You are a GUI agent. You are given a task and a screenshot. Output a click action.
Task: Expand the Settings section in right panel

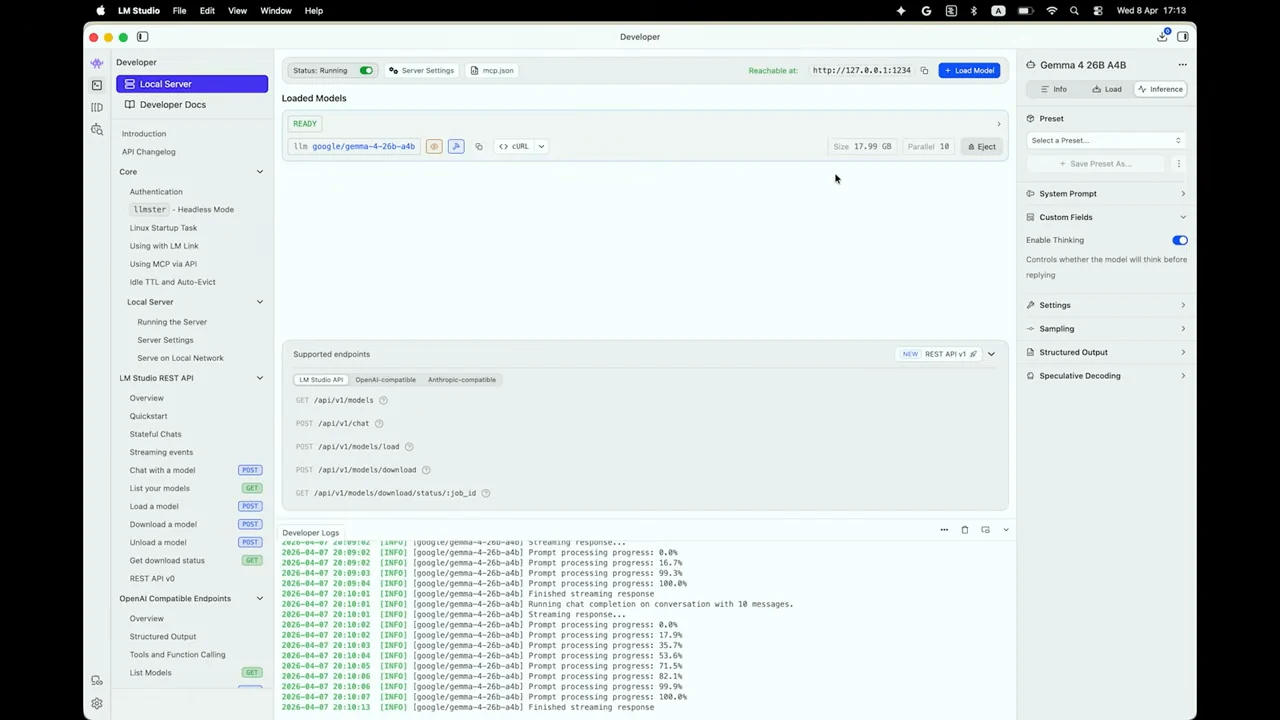[x=1106, y=305]
